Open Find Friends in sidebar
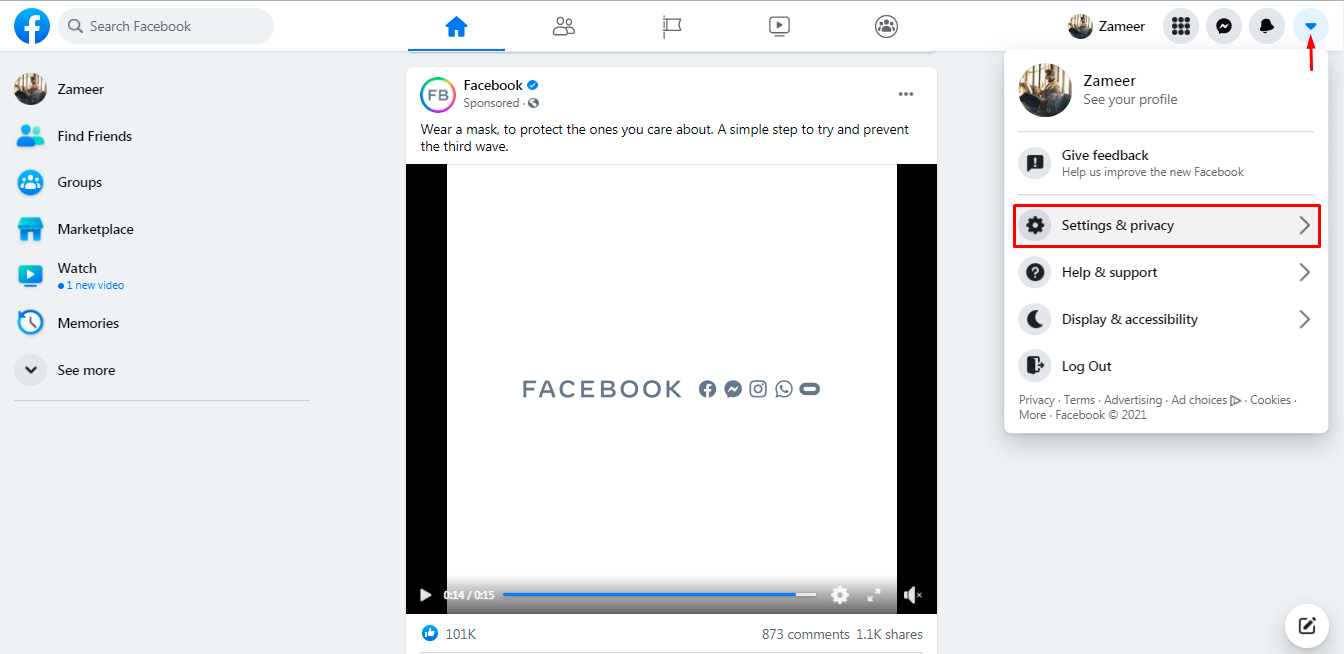This screenshot has width=1344, height=654. [160, 136]
